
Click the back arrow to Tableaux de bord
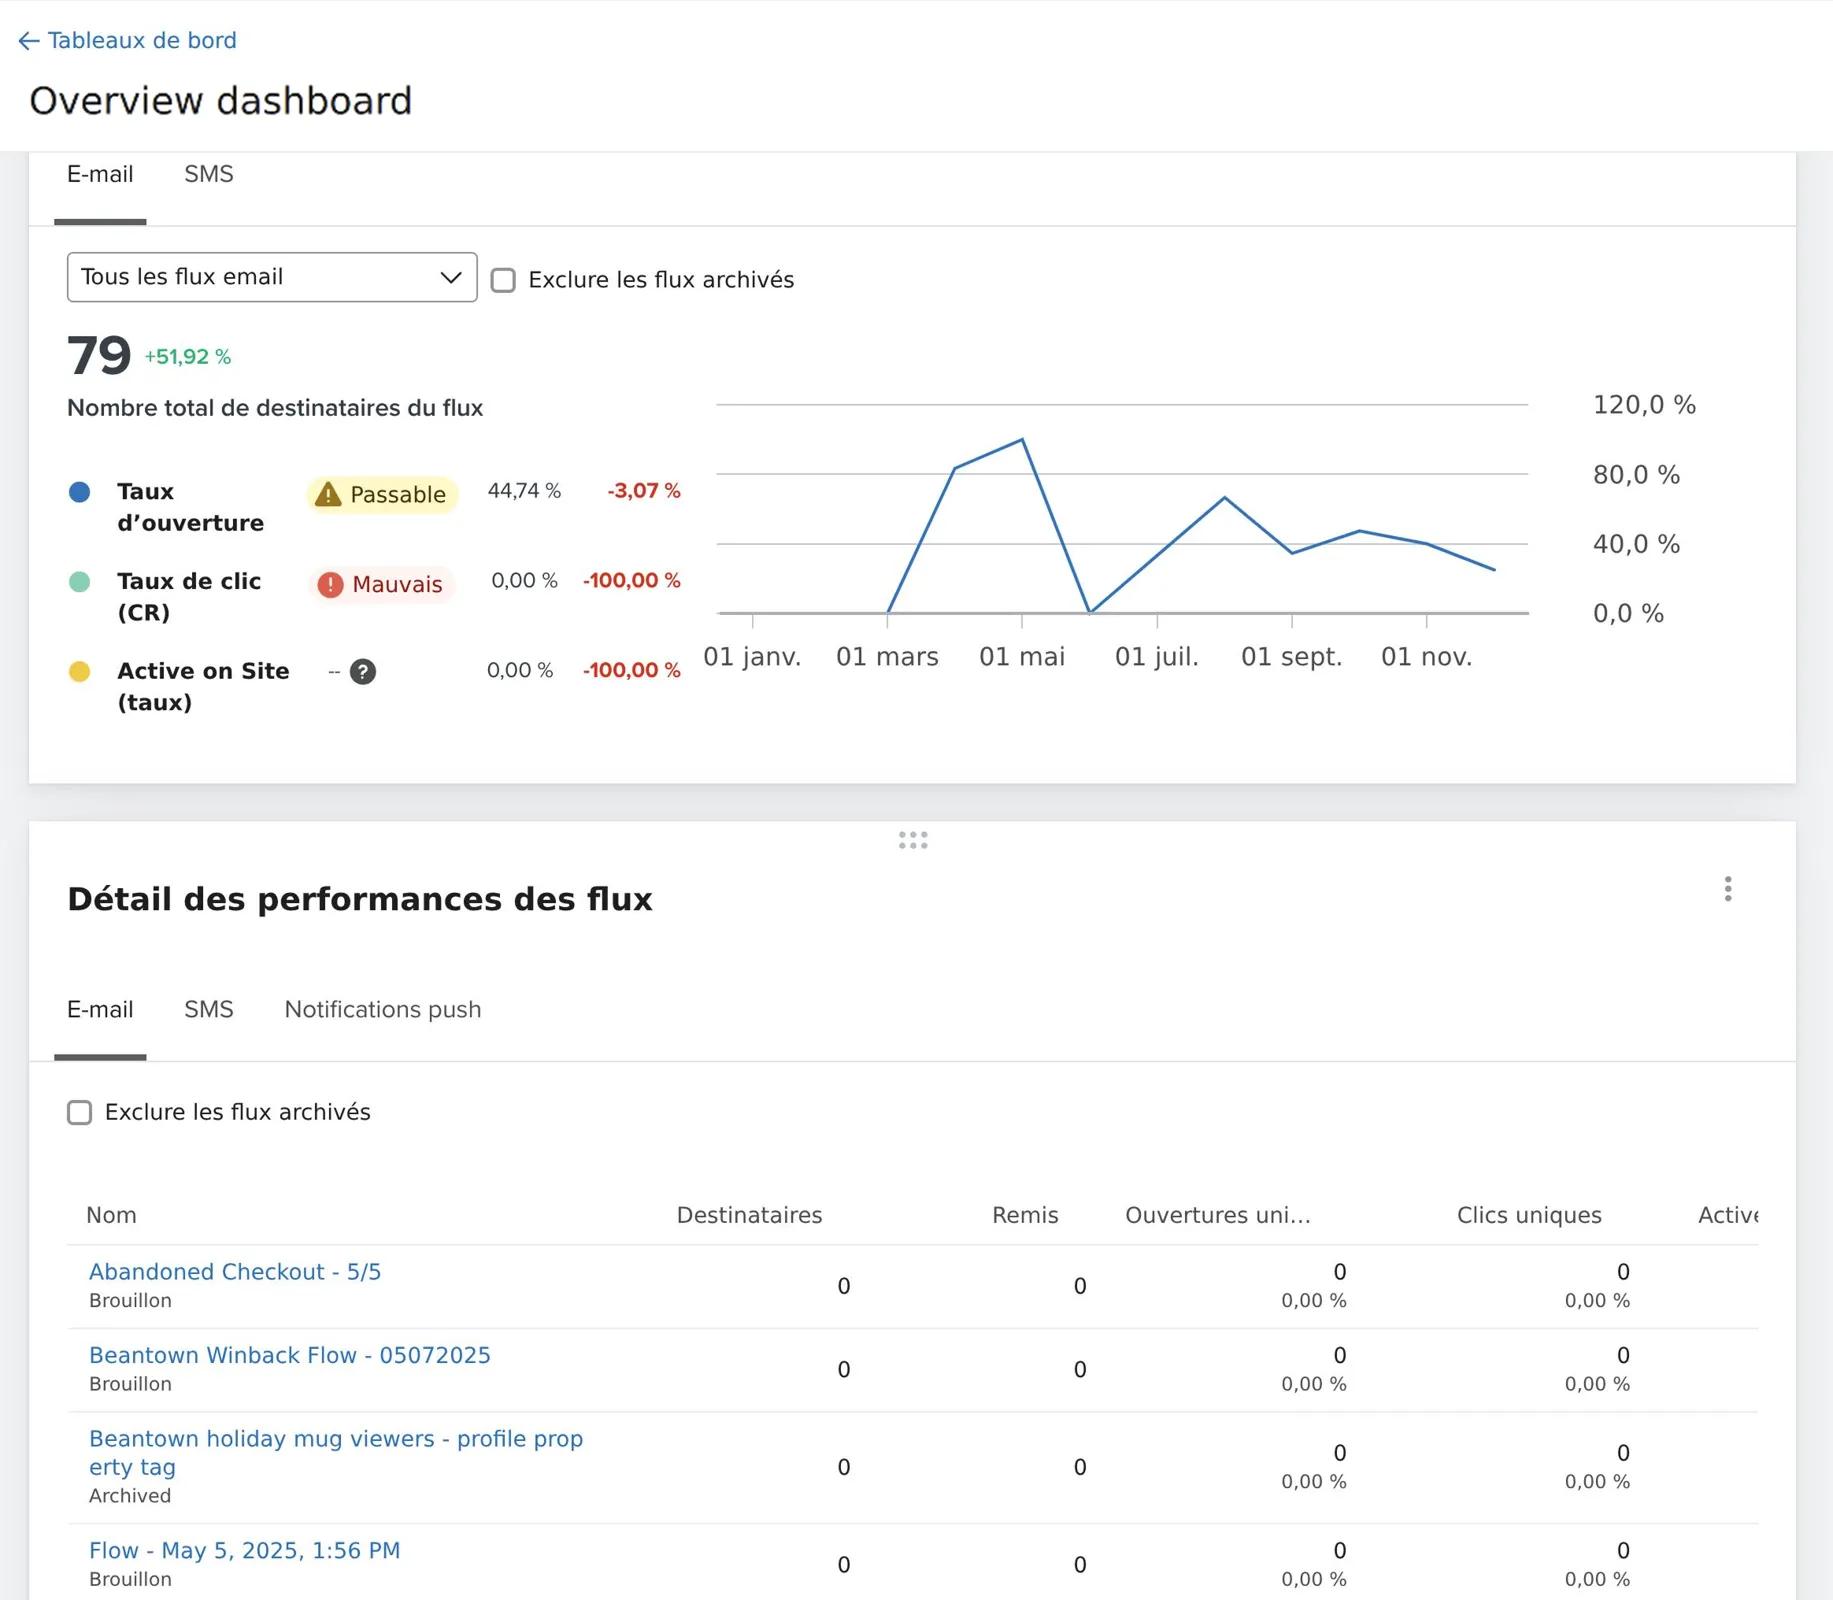tap(28, 41)
